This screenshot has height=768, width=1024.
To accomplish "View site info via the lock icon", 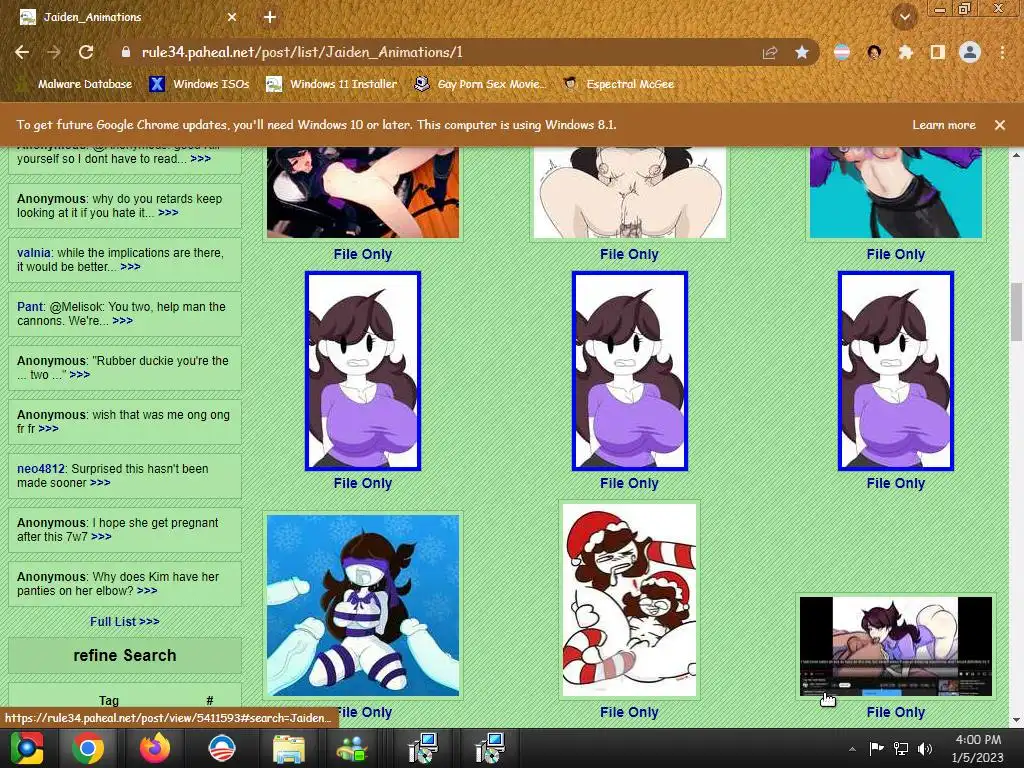I will pyautogui.click(x=126, y=52).
